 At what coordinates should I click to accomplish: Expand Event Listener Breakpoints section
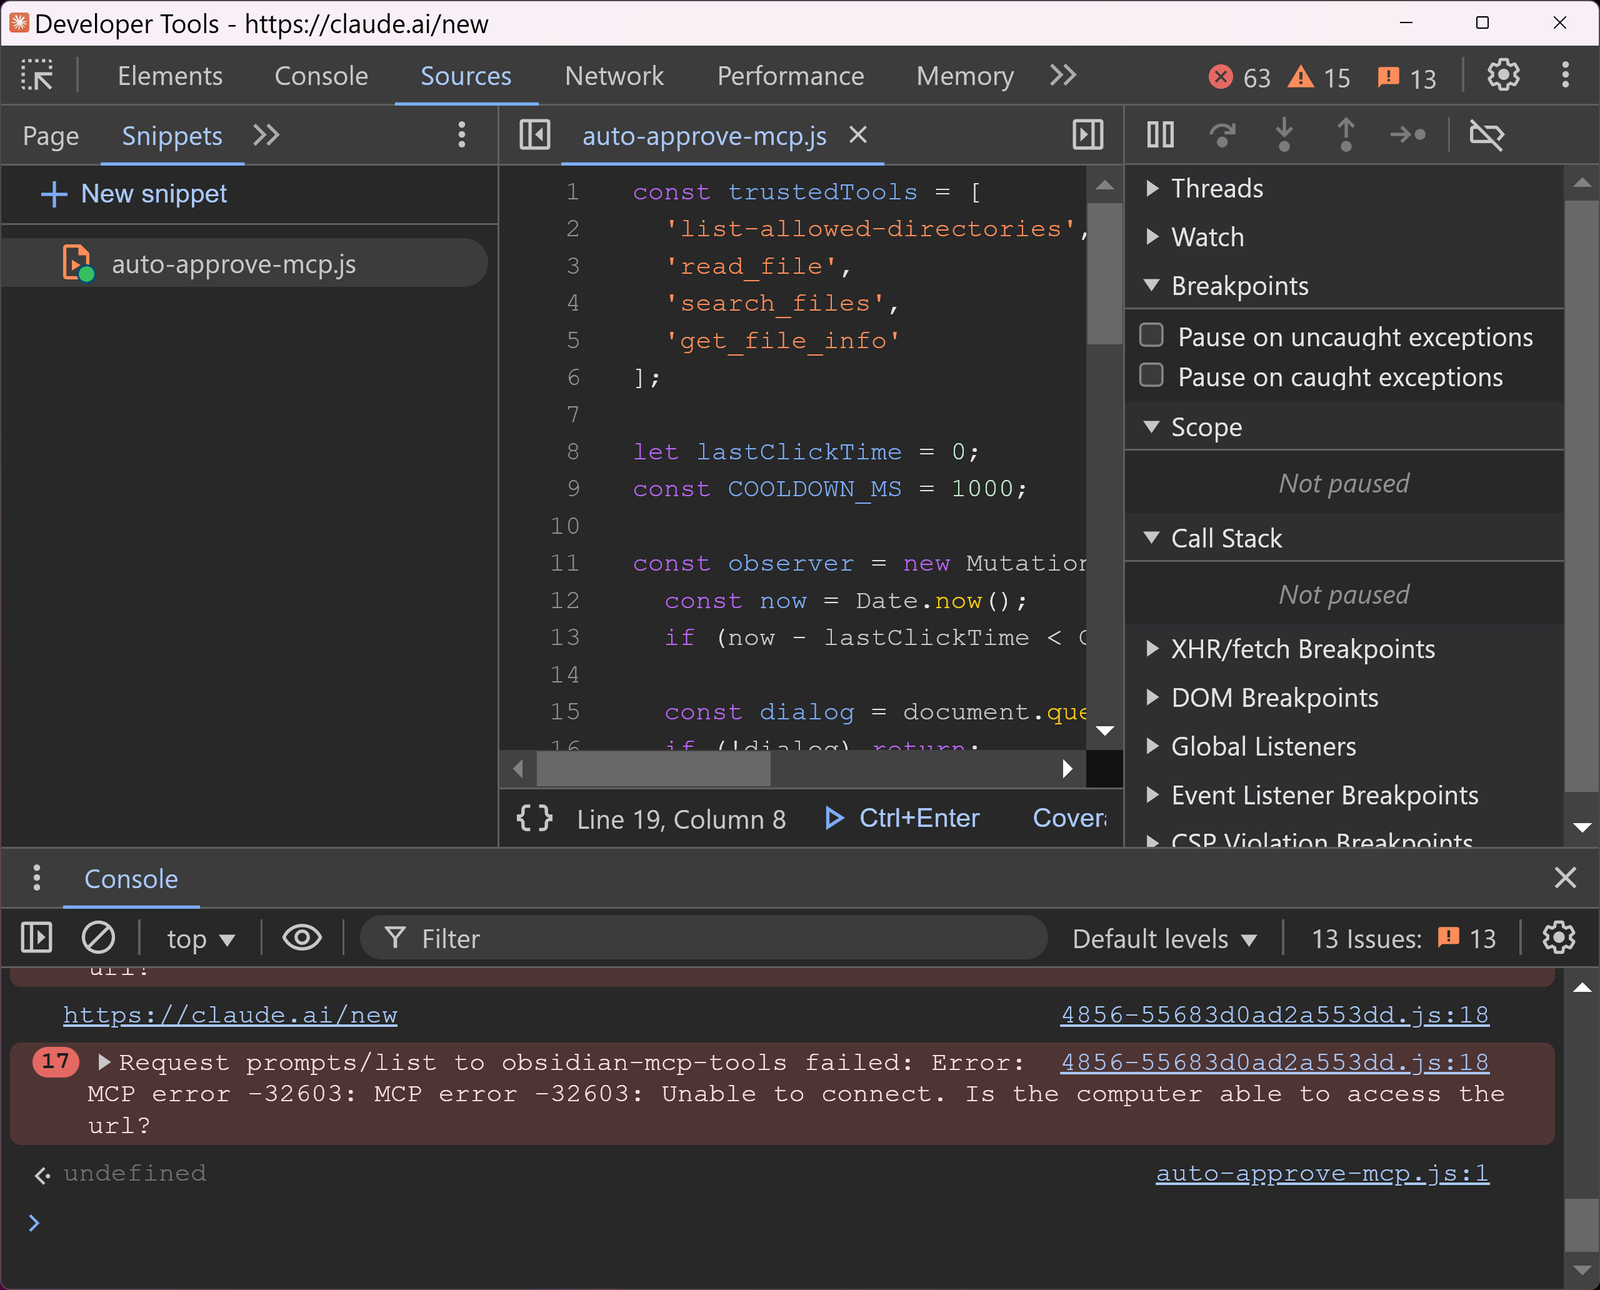(x=1344, y=796)
